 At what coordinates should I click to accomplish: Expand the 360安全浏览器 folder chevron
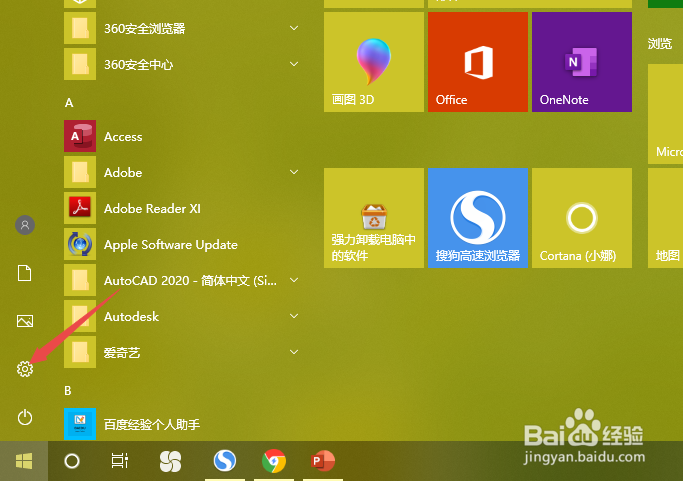(294, 28)
